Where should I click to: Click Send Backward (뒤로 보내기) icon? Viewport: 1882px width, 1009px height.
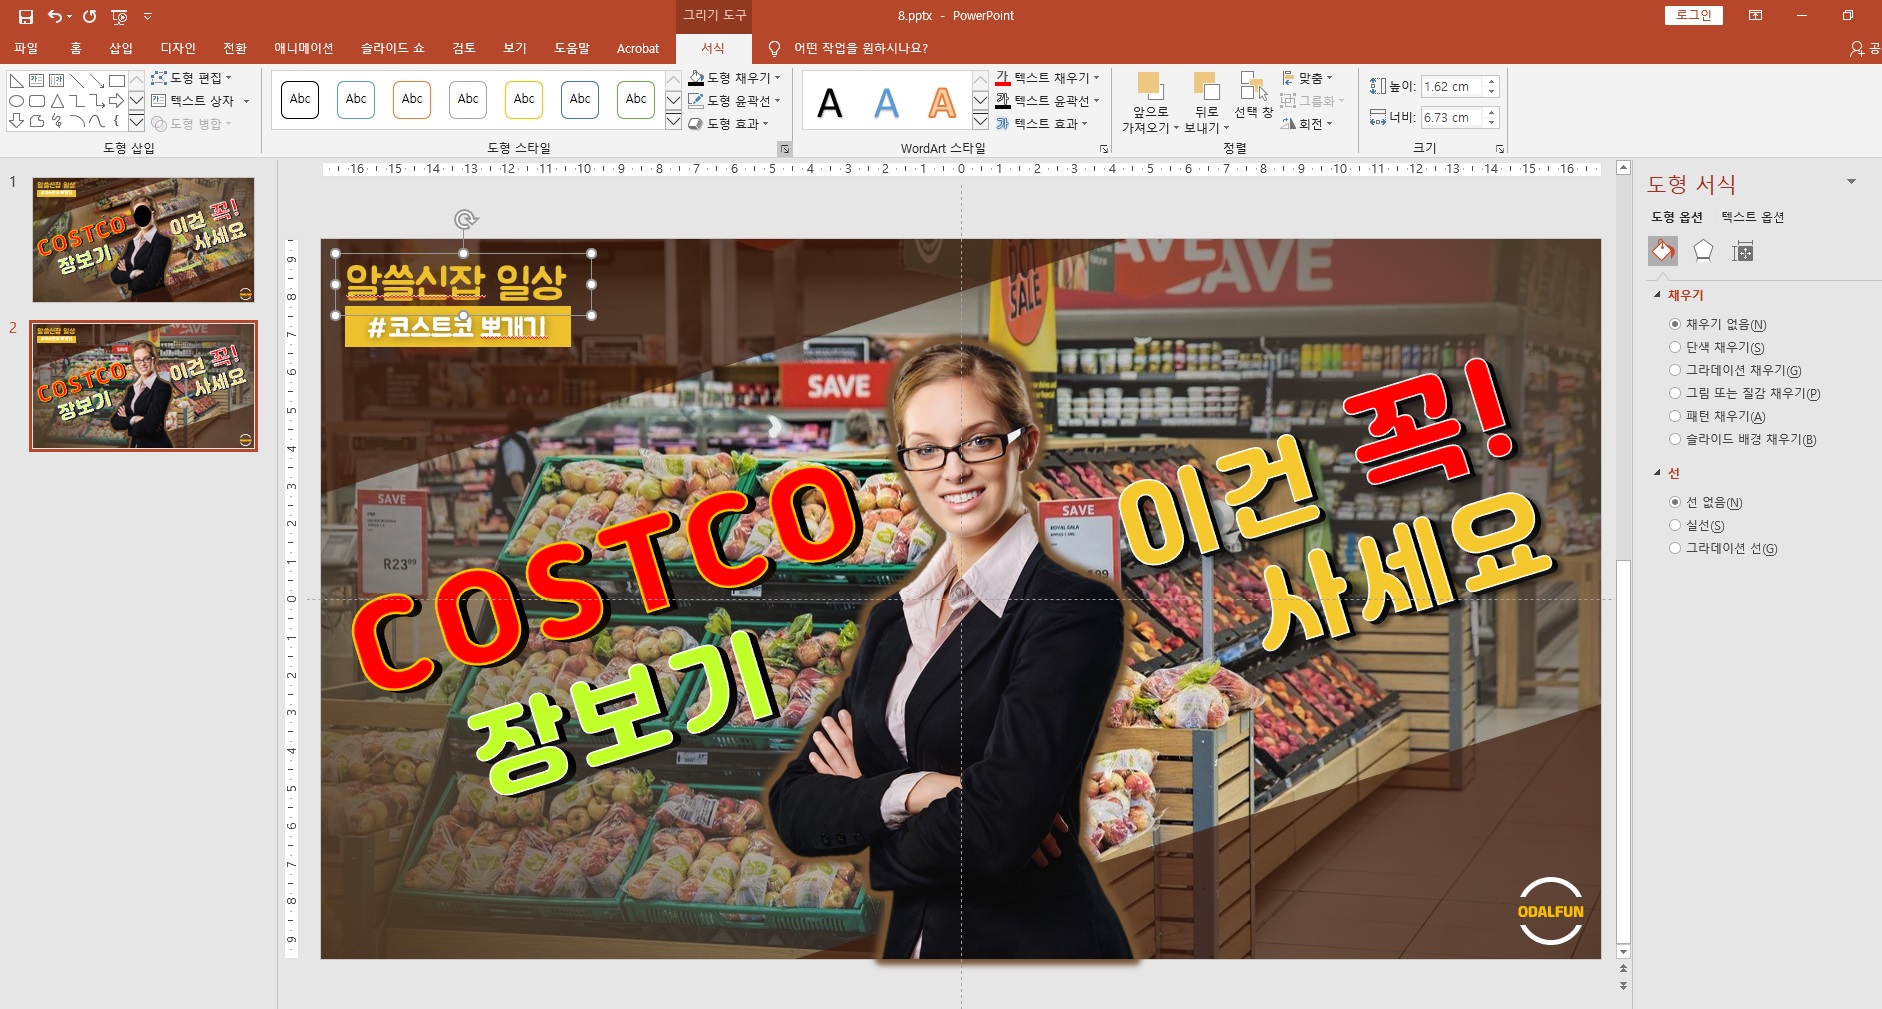pos(1207,87)
